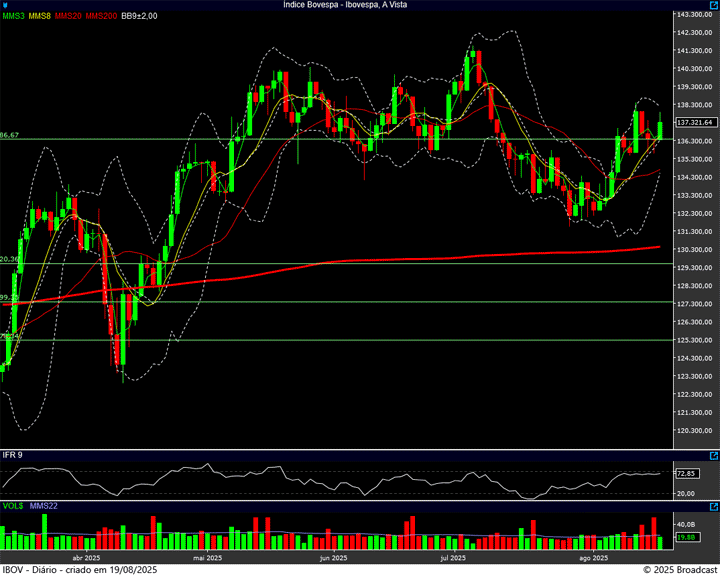Click the 143.300,00 price axis label

pyautogui.click(x=694, y=15)
